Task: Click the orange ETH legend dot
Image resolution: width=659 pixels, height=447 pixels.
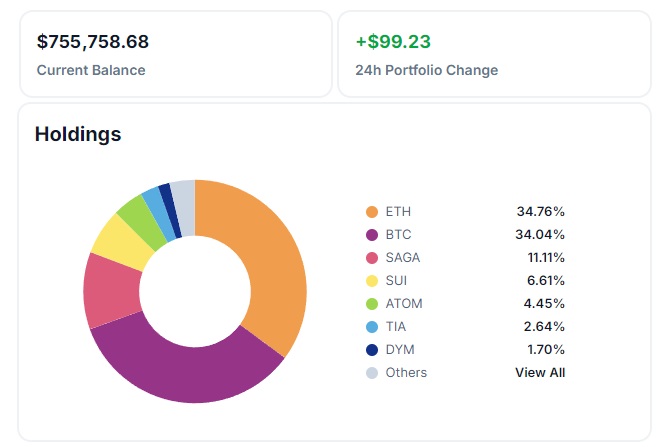Action: [x=372, y=212]
